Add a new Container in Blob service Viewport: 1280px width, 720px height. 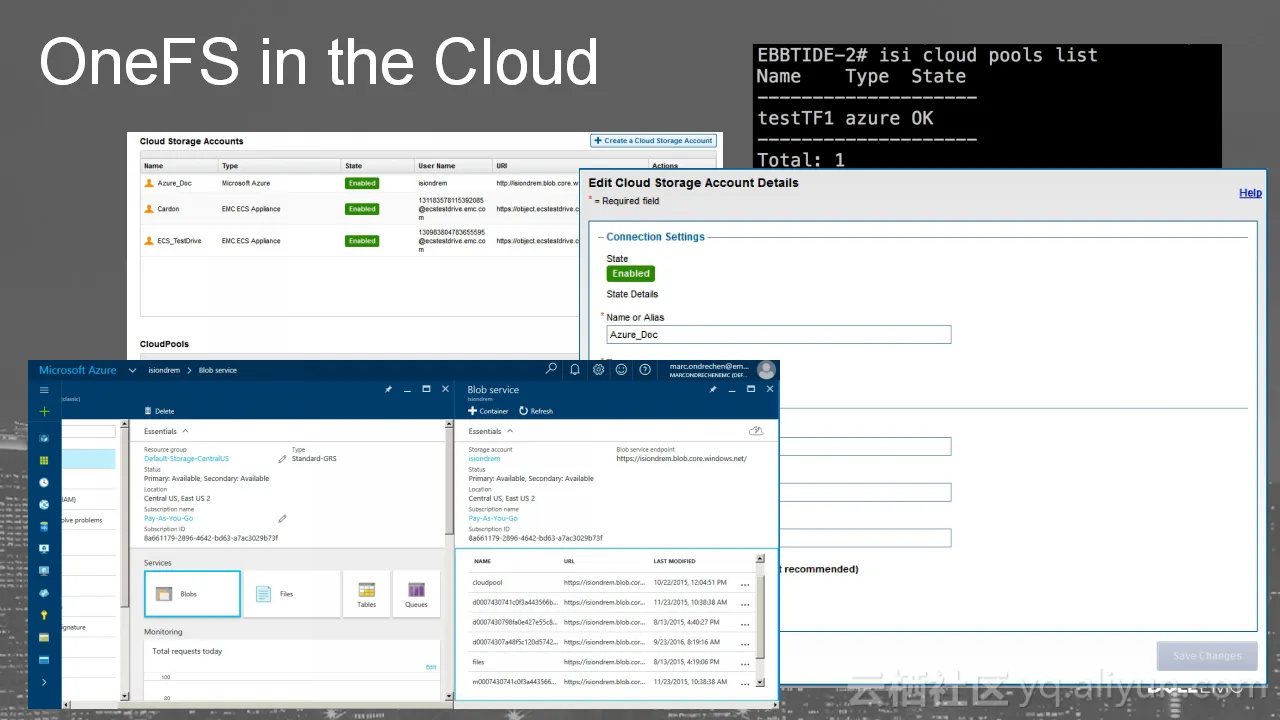[488, 411]
